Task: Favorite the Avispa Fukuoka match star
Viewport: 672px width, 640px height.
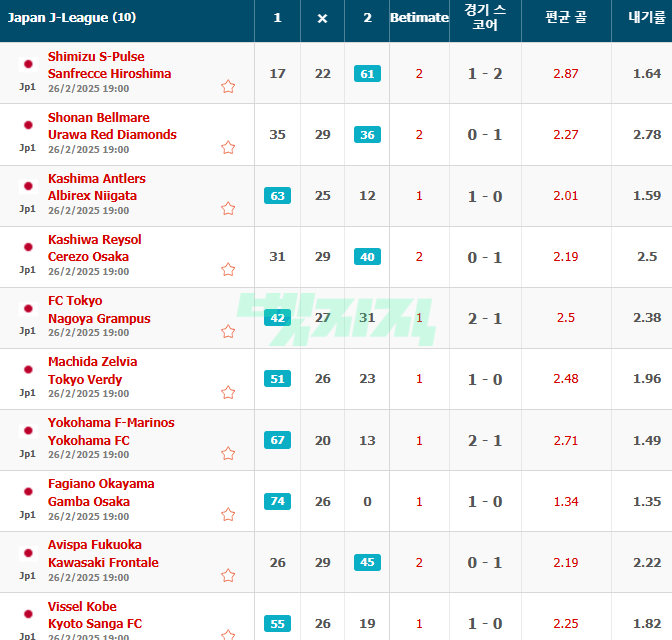Action: (228, 575)
